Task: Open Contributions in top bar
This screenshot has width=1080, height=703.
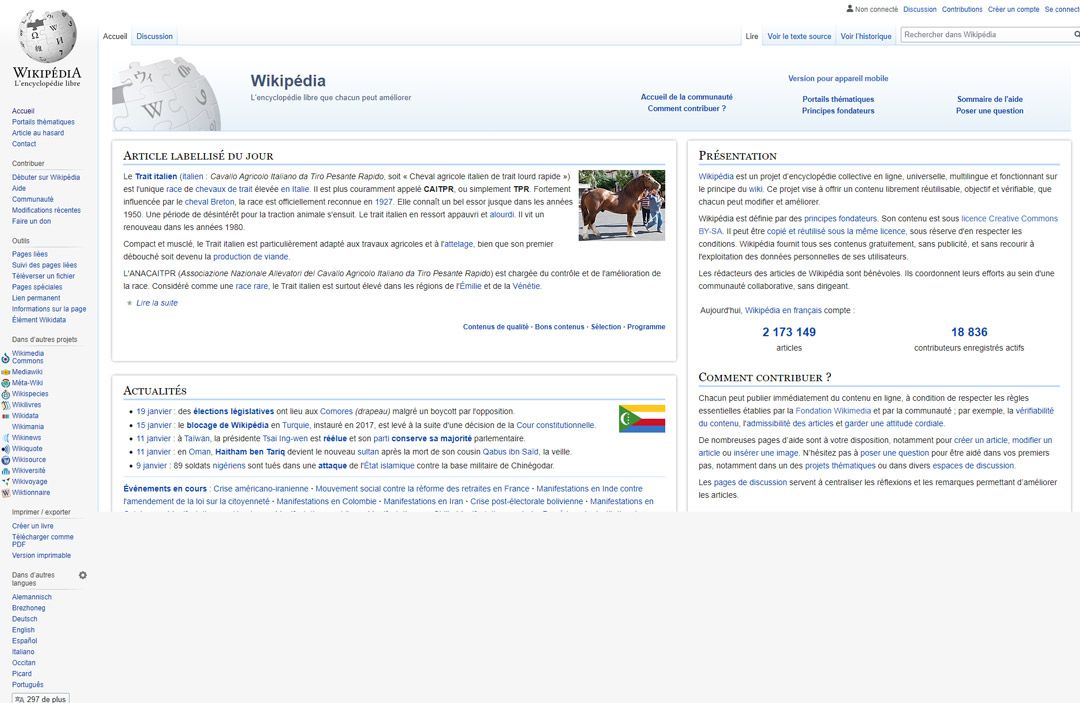Action: click(962, 10)
